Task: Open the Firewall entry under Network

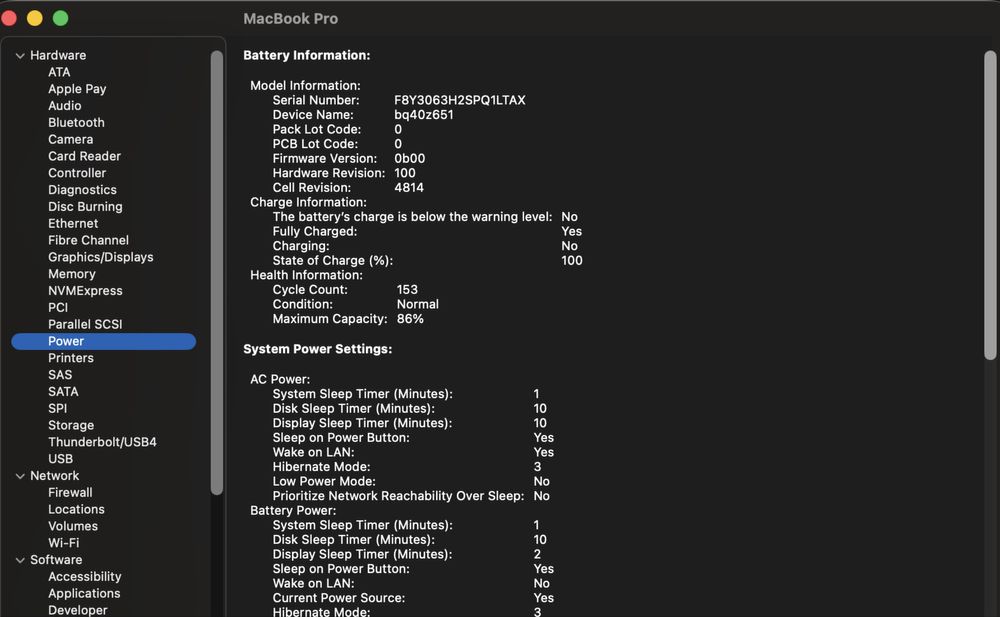Action: coord(70,493)
